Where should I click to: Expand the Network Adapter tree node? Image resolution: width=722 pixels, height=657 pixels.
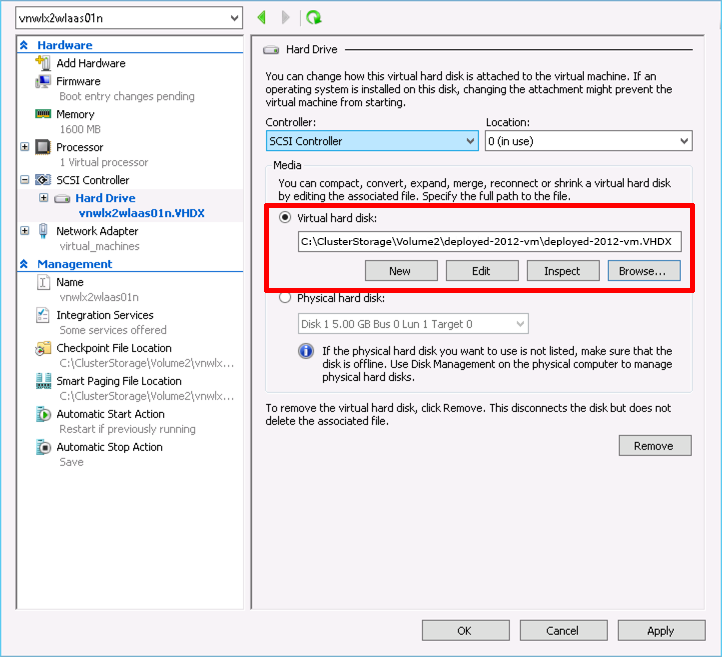(x=24, y=231)
